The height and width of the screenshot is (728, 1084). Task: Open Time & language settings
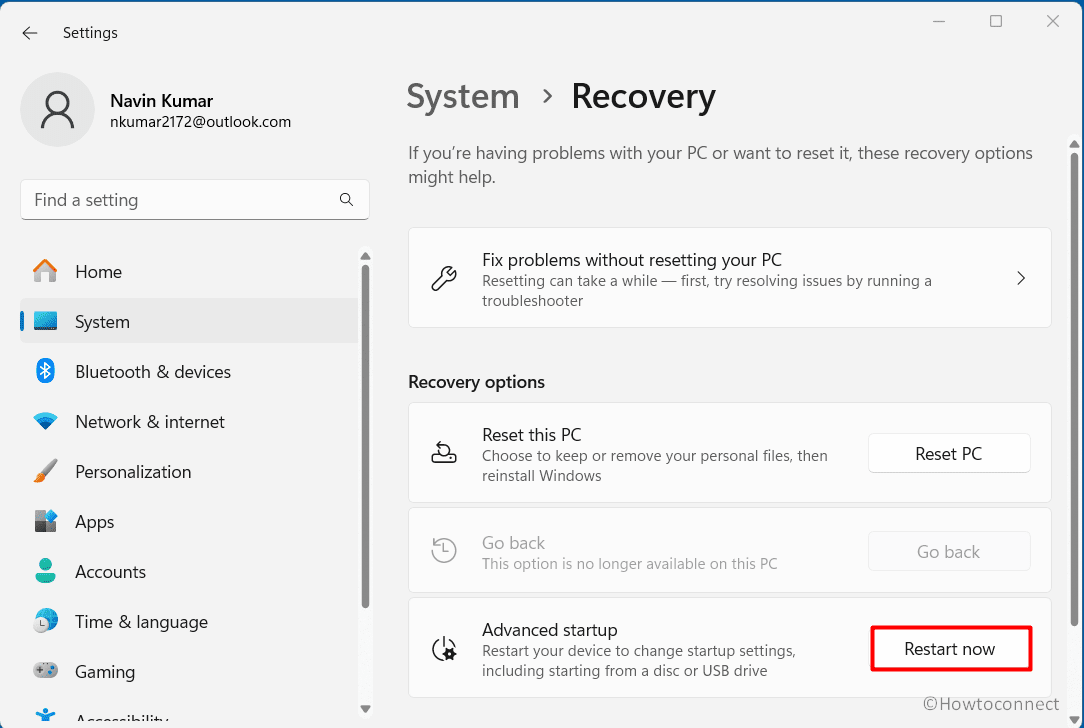[x=189, y=622]
